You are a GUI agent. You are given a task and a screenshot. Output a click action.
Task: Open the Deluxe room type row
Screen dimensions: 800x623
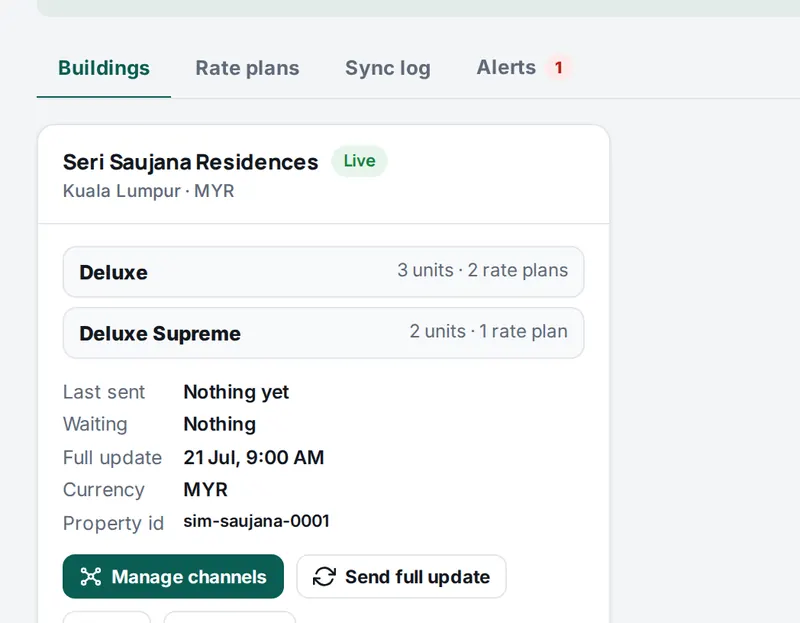(x=323, y=272)
